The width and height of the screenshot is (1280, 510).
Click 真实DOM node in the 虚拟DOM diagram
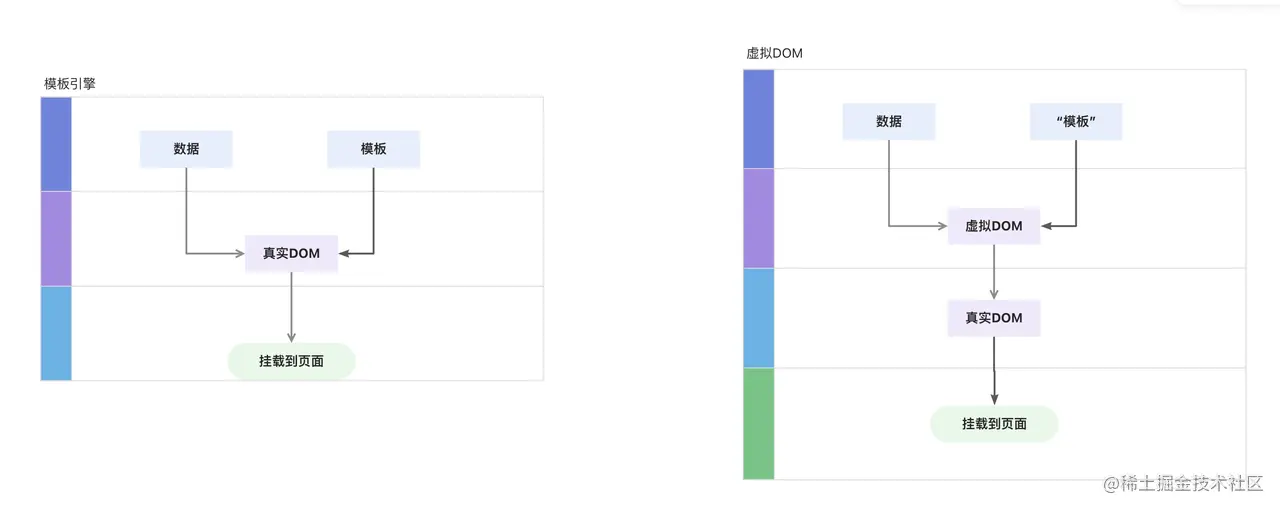click(x=994, y=318)
